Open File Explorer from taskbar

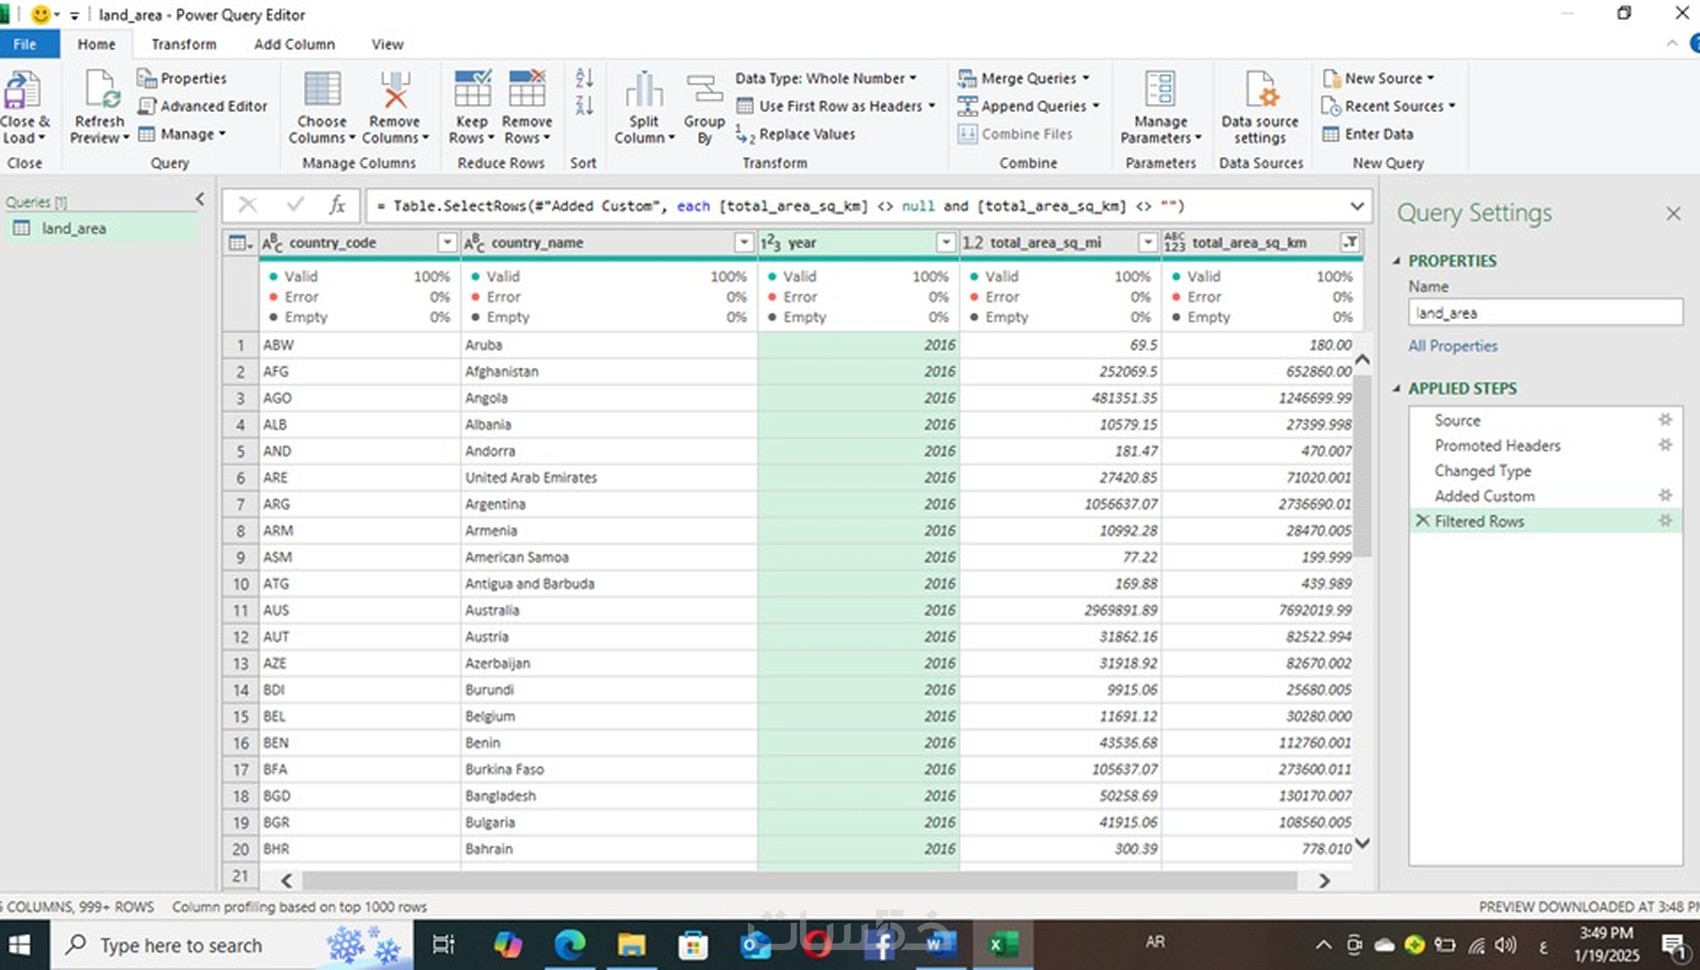pyautogui.click(x=631, y=944)
